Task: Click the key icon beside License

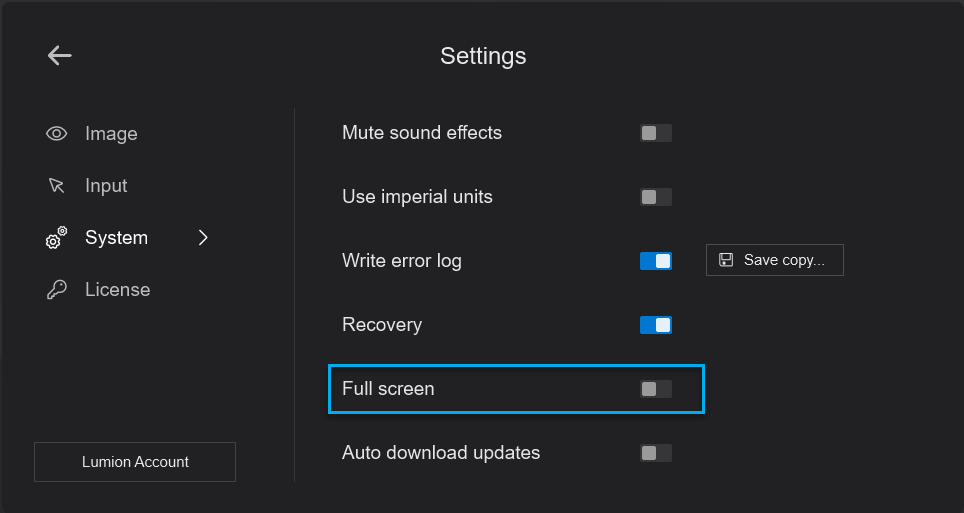Action: click(57, 290)
